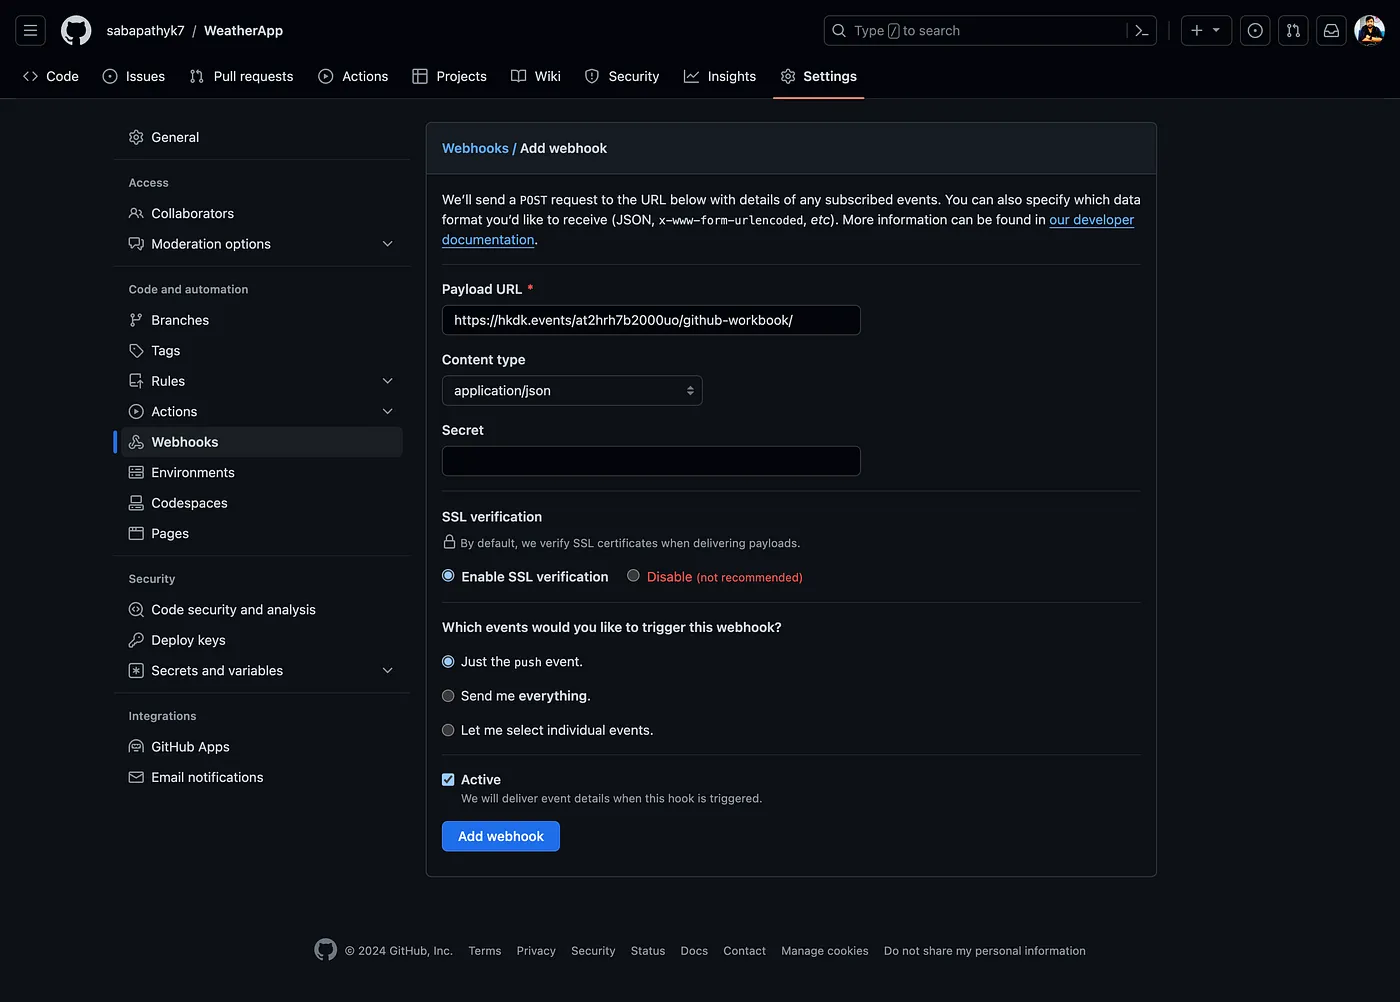The width and height of the screenshot is (1400, 1002).
Task: Click your profile avatar picture
Action: tap(1369, 30)
